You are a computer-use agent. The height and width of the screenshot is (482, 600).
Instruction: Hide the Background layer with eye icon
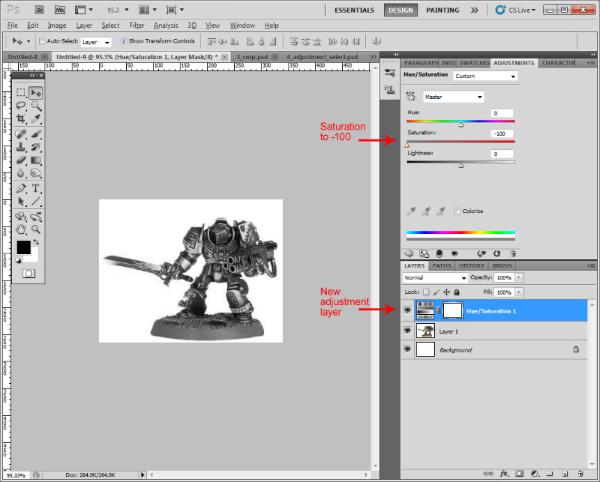[407, 350]
